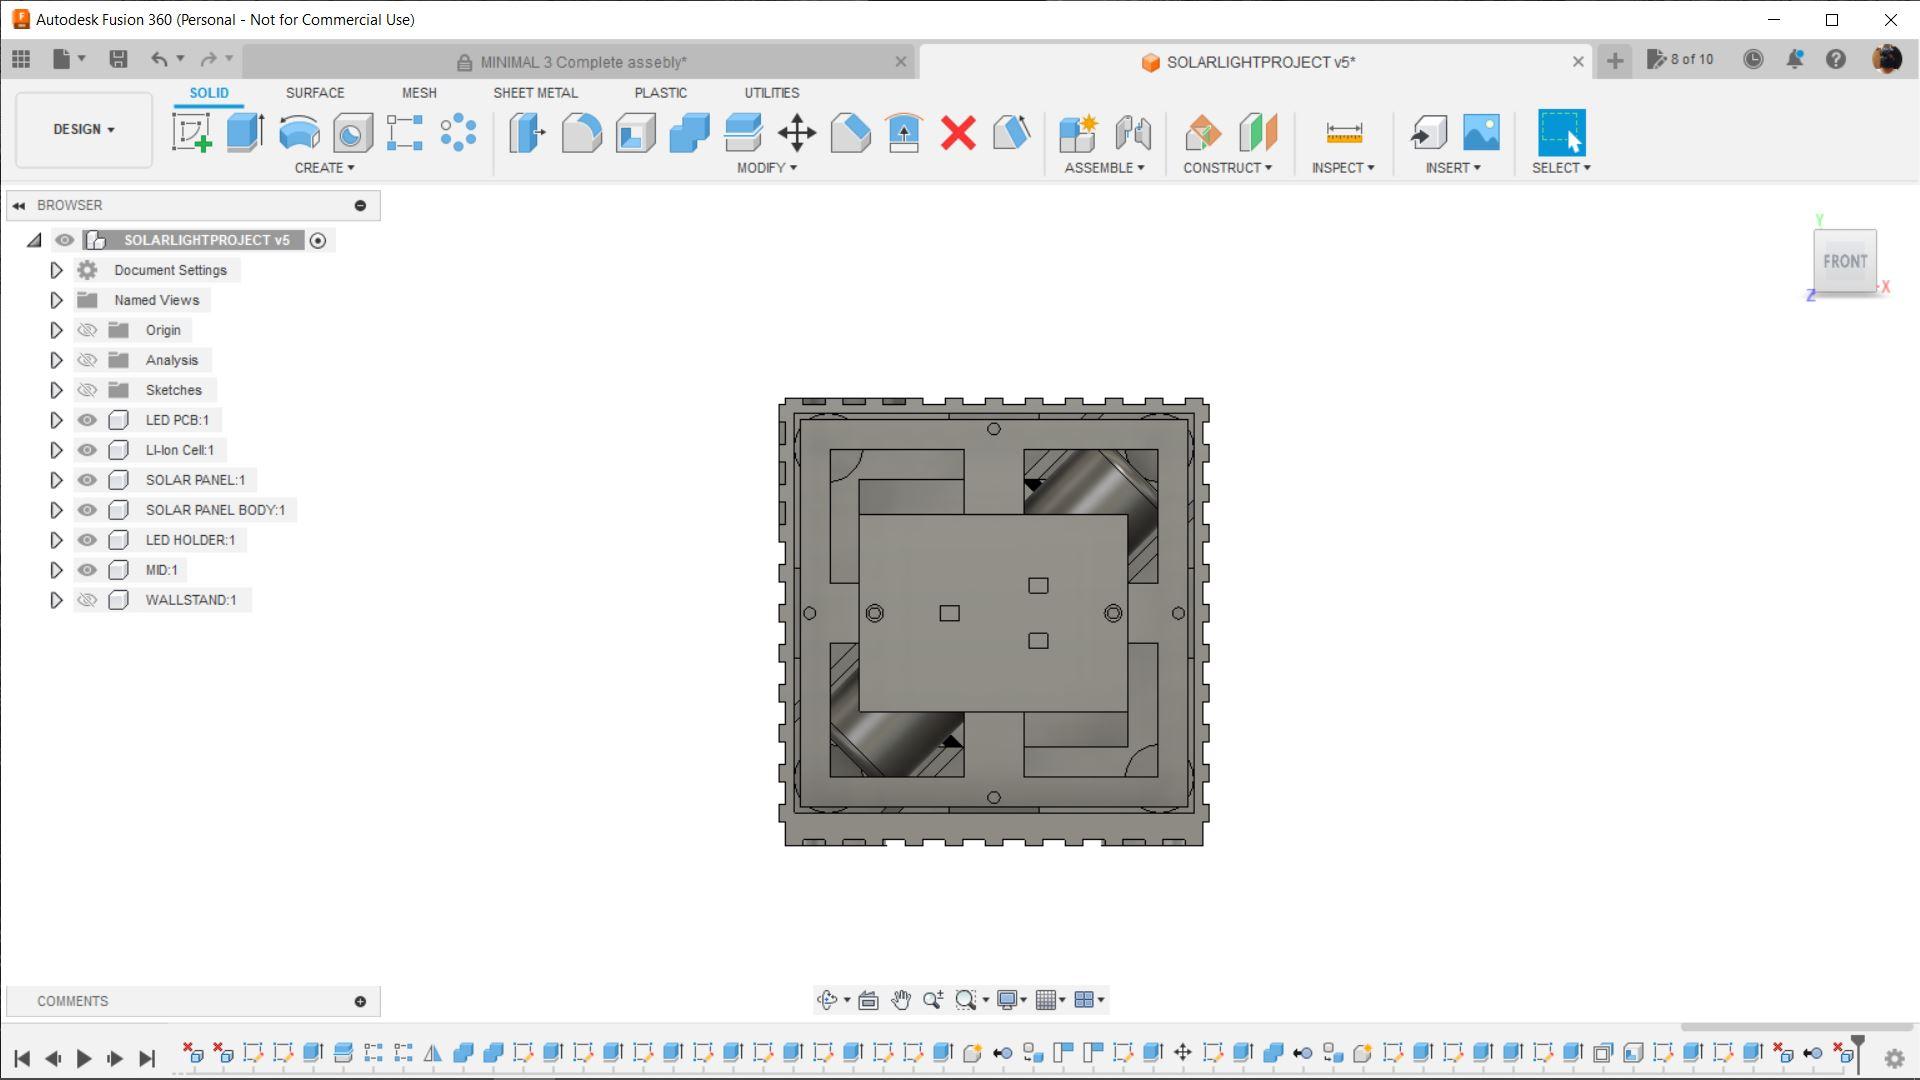The height and width of the screenshot is (1080, 1920).
Task: Open the Measure tool under Inspect
Action: pyautogui.click(x=1343, y=132)
